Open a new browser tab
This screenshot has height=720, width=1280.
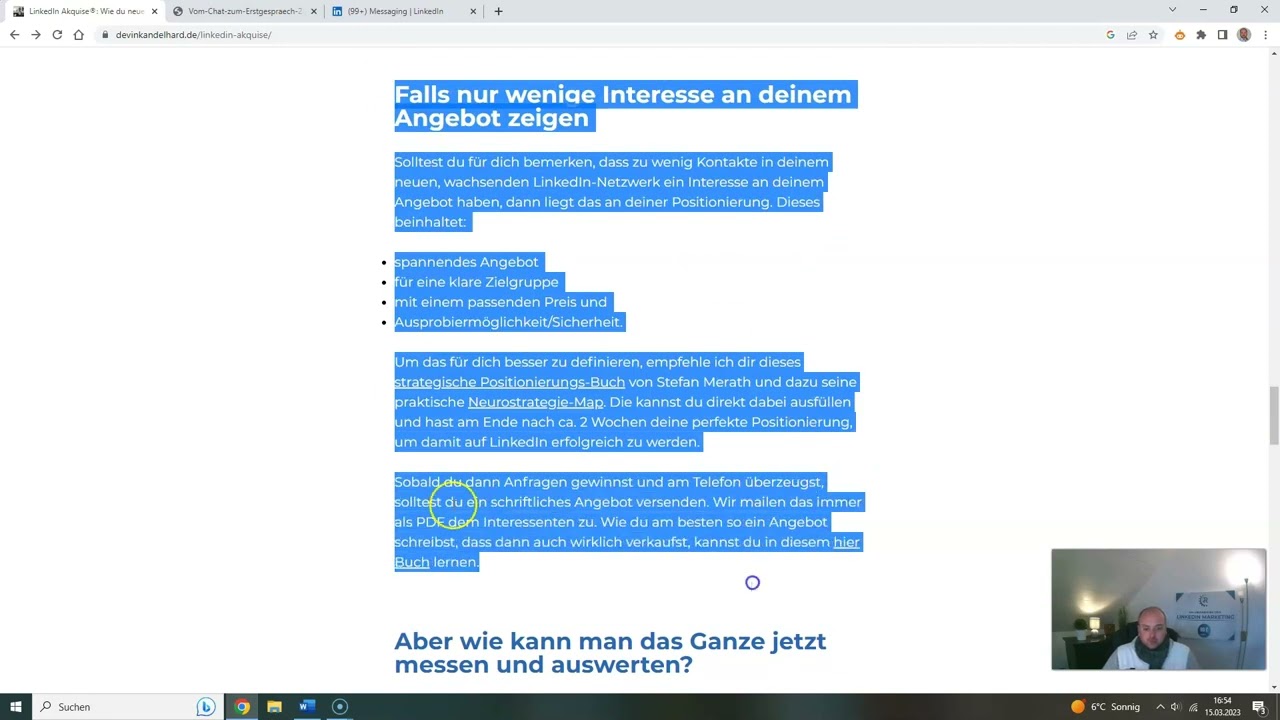[498, 11]
